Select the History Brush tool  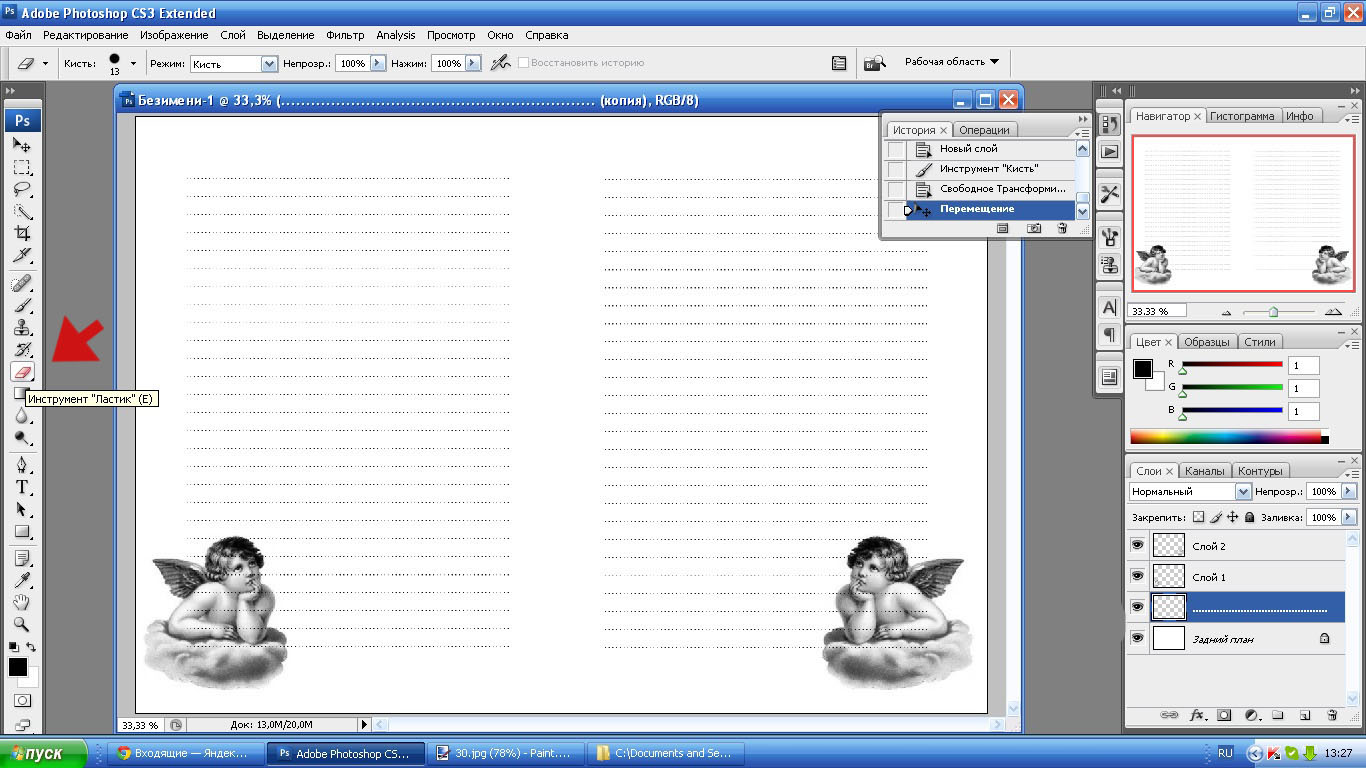[22, 349]
